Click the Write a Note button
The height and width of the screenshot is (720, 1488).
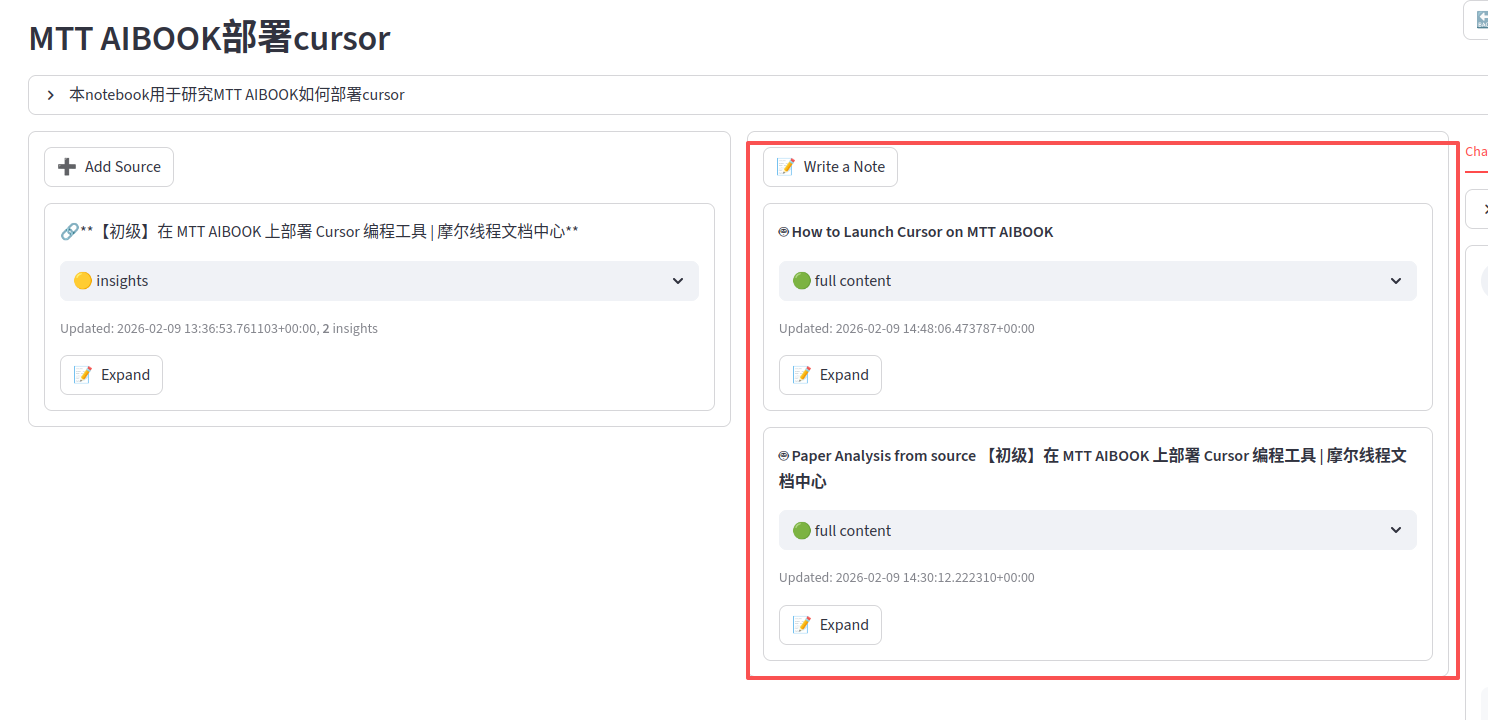pos(830,167)
